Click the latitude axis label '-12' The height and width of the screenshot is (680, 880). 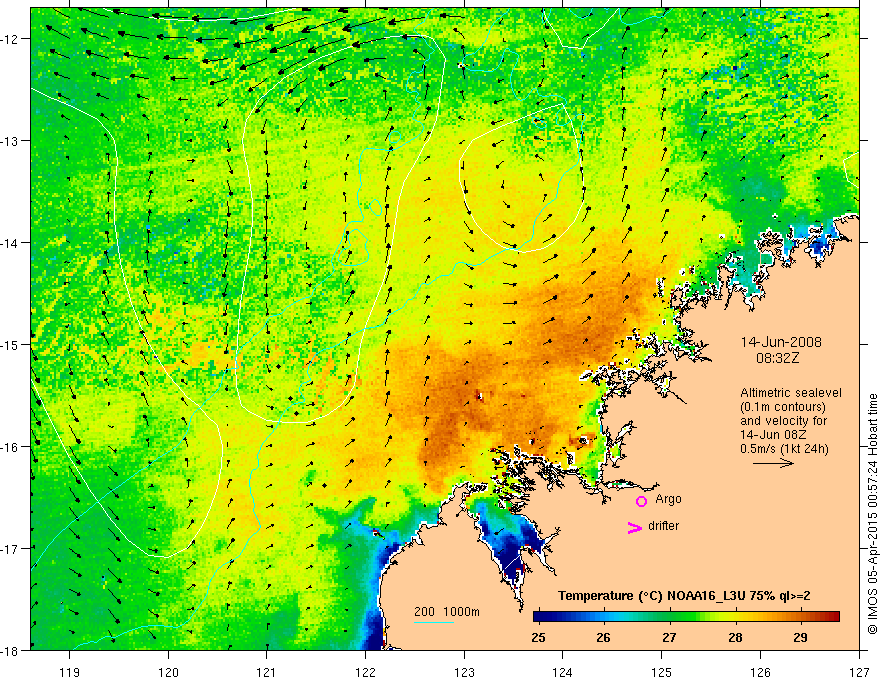coord(12,39)
